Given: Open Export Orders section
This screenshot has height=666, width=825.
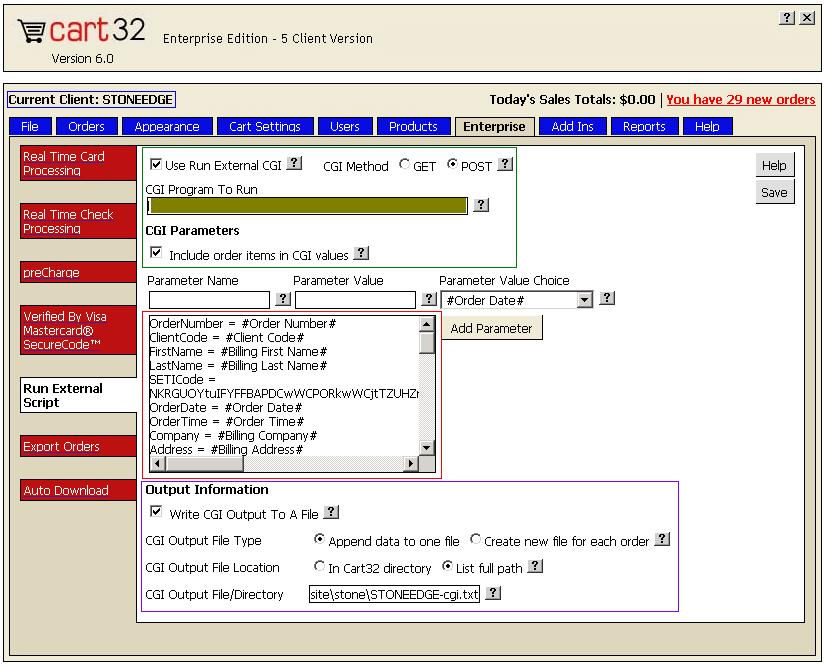Looking at the screenshot, I should 78,446.
